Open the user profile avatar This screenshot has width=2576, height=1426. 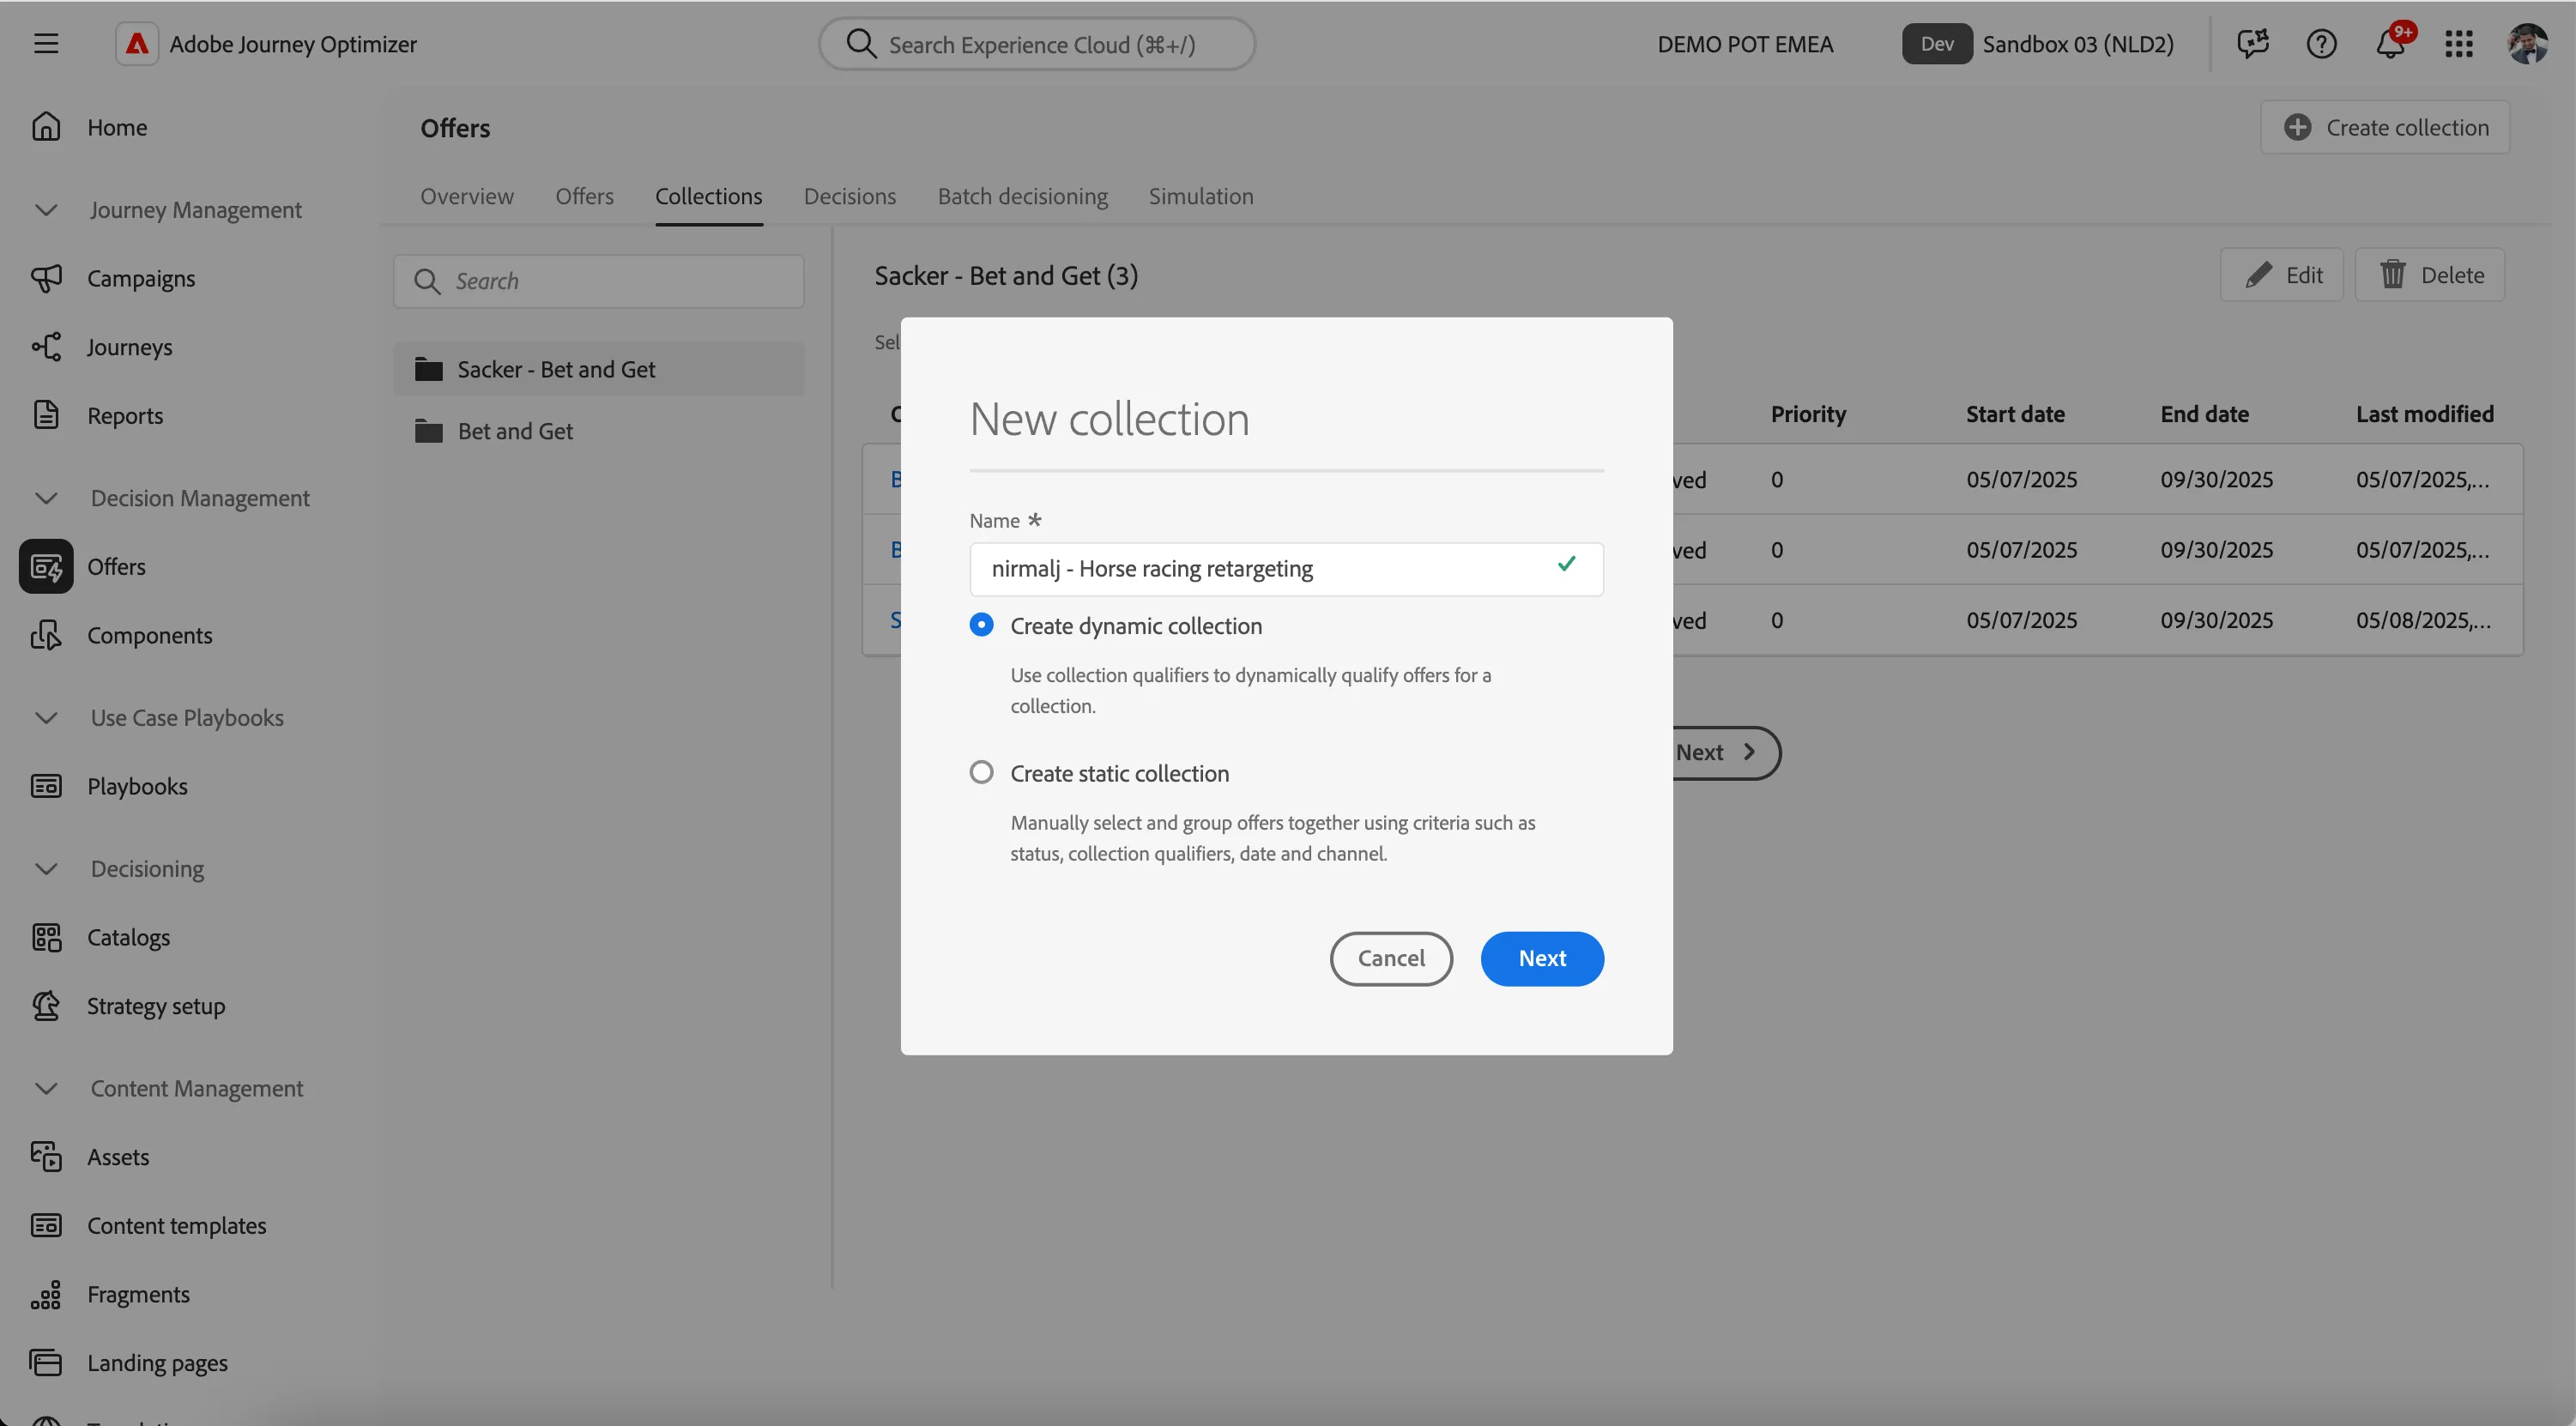2527,44
